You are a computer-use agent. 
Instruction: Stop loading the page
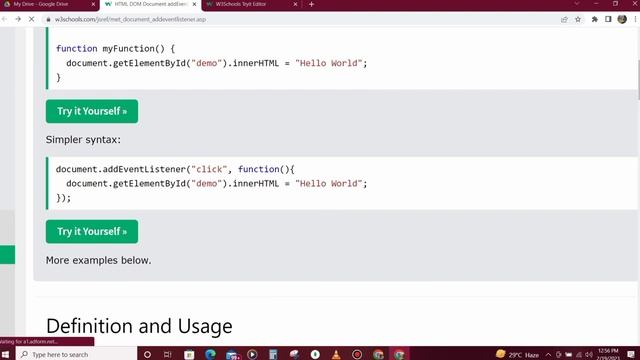click(31, 19)
